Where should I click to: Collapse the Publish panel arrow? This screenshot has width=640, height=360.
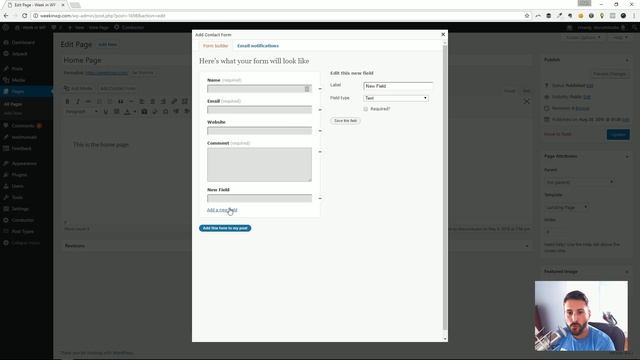pyautogui.click(x=627, y=60)
